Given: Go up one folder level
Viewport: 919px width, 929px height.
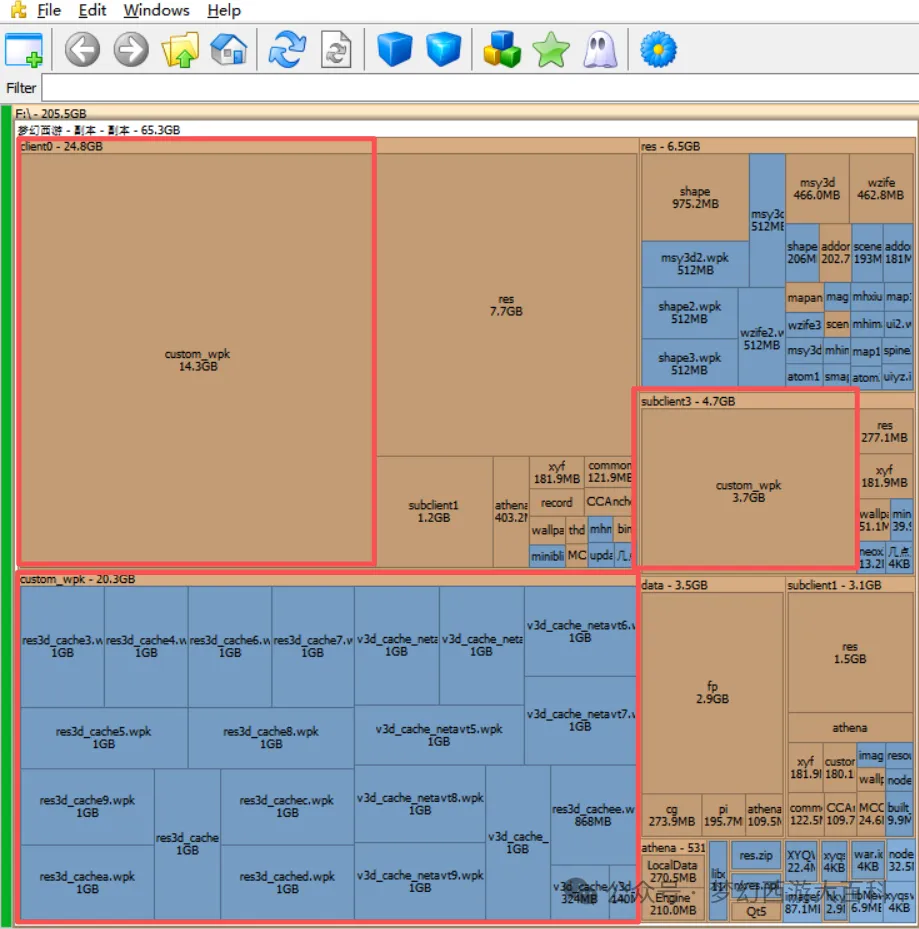Looking at the screenshot, I should click(181, 49).
